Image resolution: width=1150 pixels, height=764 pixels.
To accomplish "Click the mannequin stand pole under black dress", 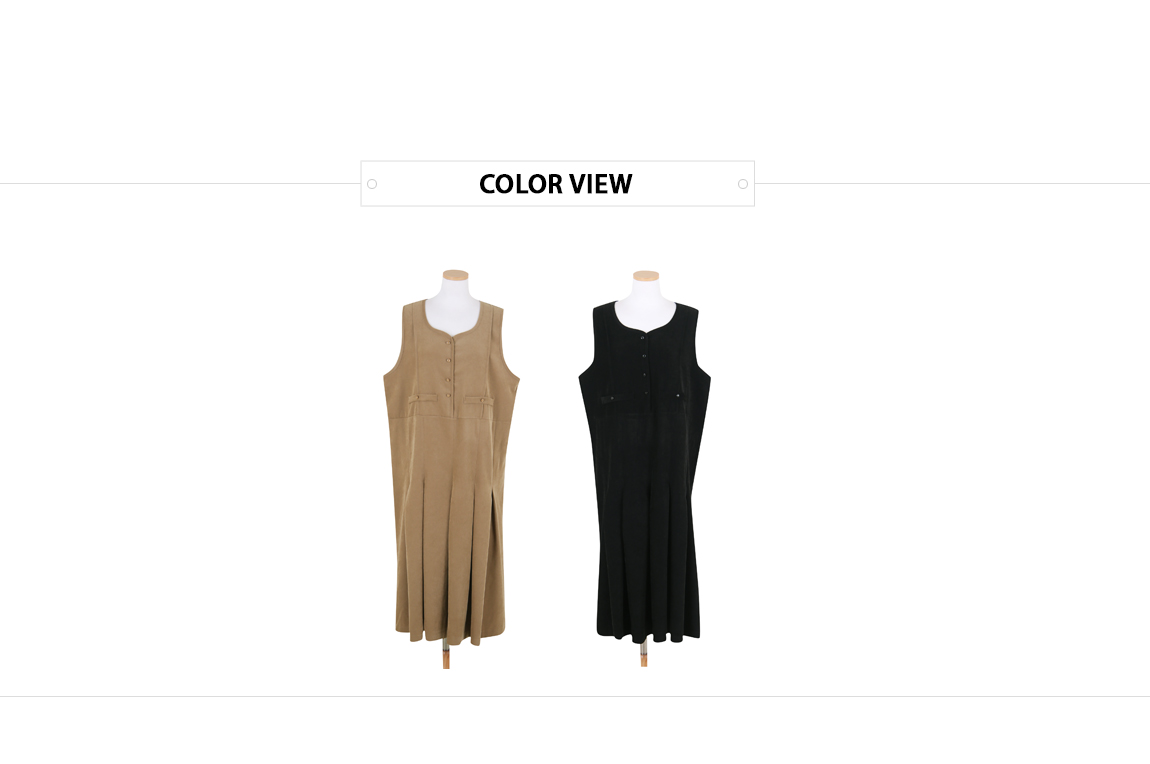I will [x=644, y=653].
